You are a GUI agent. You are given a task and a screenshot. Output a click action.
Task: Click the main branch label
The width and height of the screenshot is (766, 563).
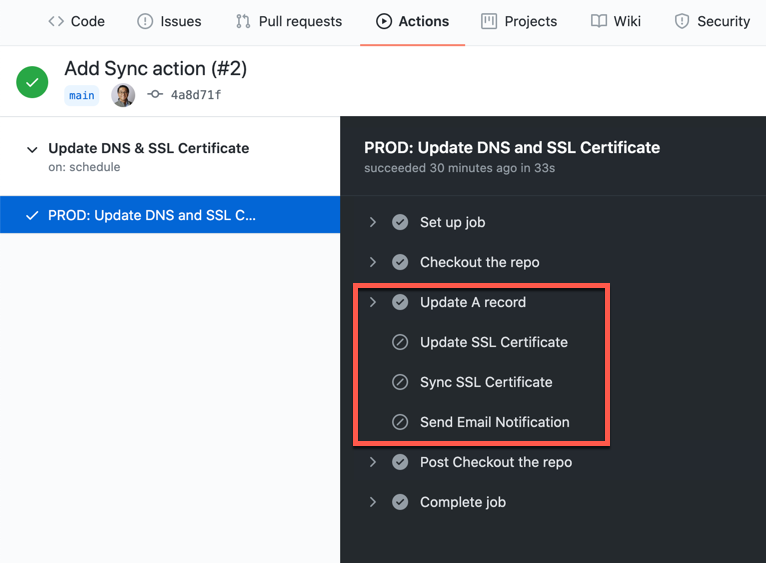click(x=82, y=95)
